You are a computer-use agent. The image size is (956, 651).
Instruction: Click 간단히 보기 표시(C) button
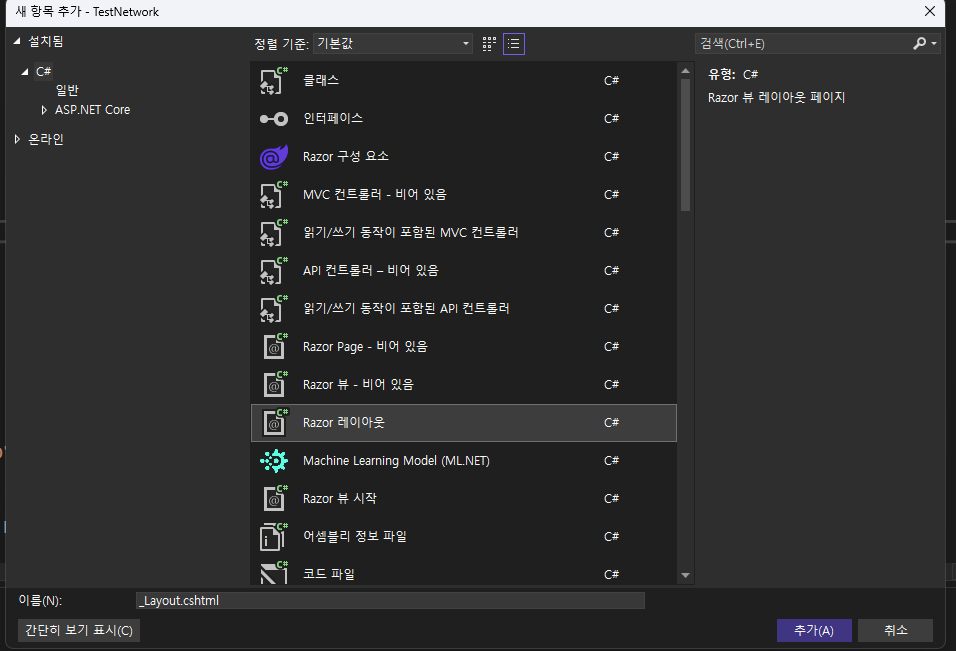pos(79,630)
